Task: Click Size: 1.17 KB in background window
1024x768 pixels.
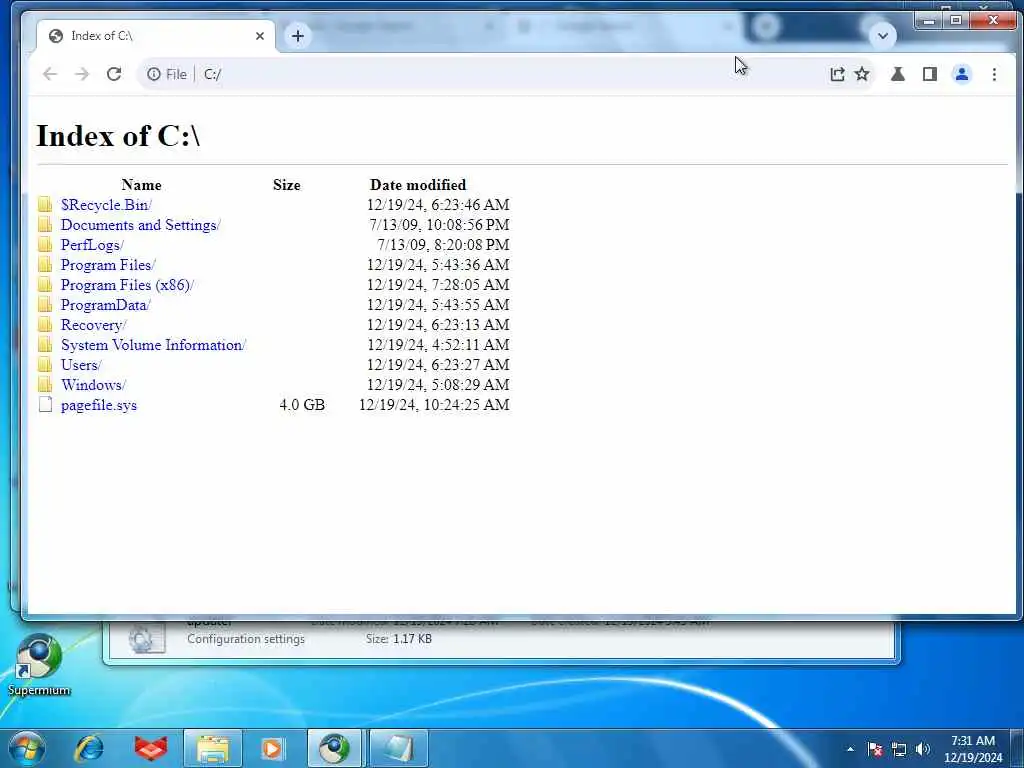Action: pyautogui.click(x=399, y=639)
